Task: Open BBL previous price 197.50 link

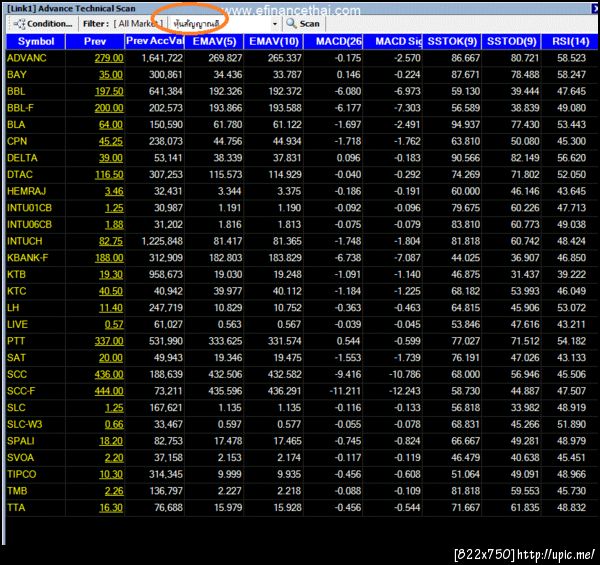Action: [x=109, y=91]
